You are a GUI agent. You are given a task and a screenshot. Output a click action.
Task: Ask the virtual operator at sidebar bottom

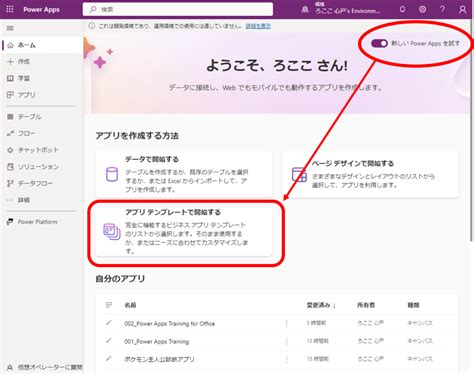tap(44, 367)
